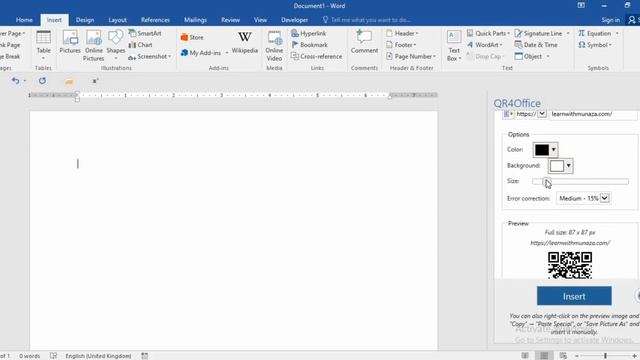Switch to Read Mode view in status bar

point(525,356)
